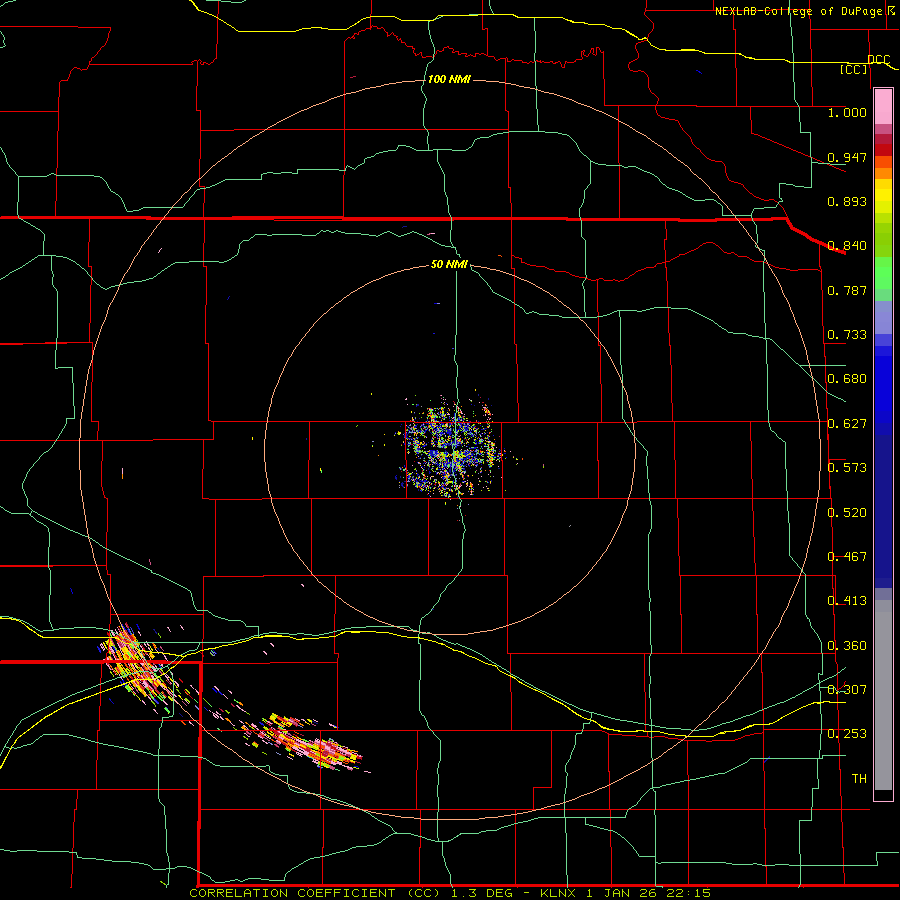This screenshot has width=900, height=900.
Task: Select the "[CC]" unit label above the color bar
Action: (x=854, y=69)
